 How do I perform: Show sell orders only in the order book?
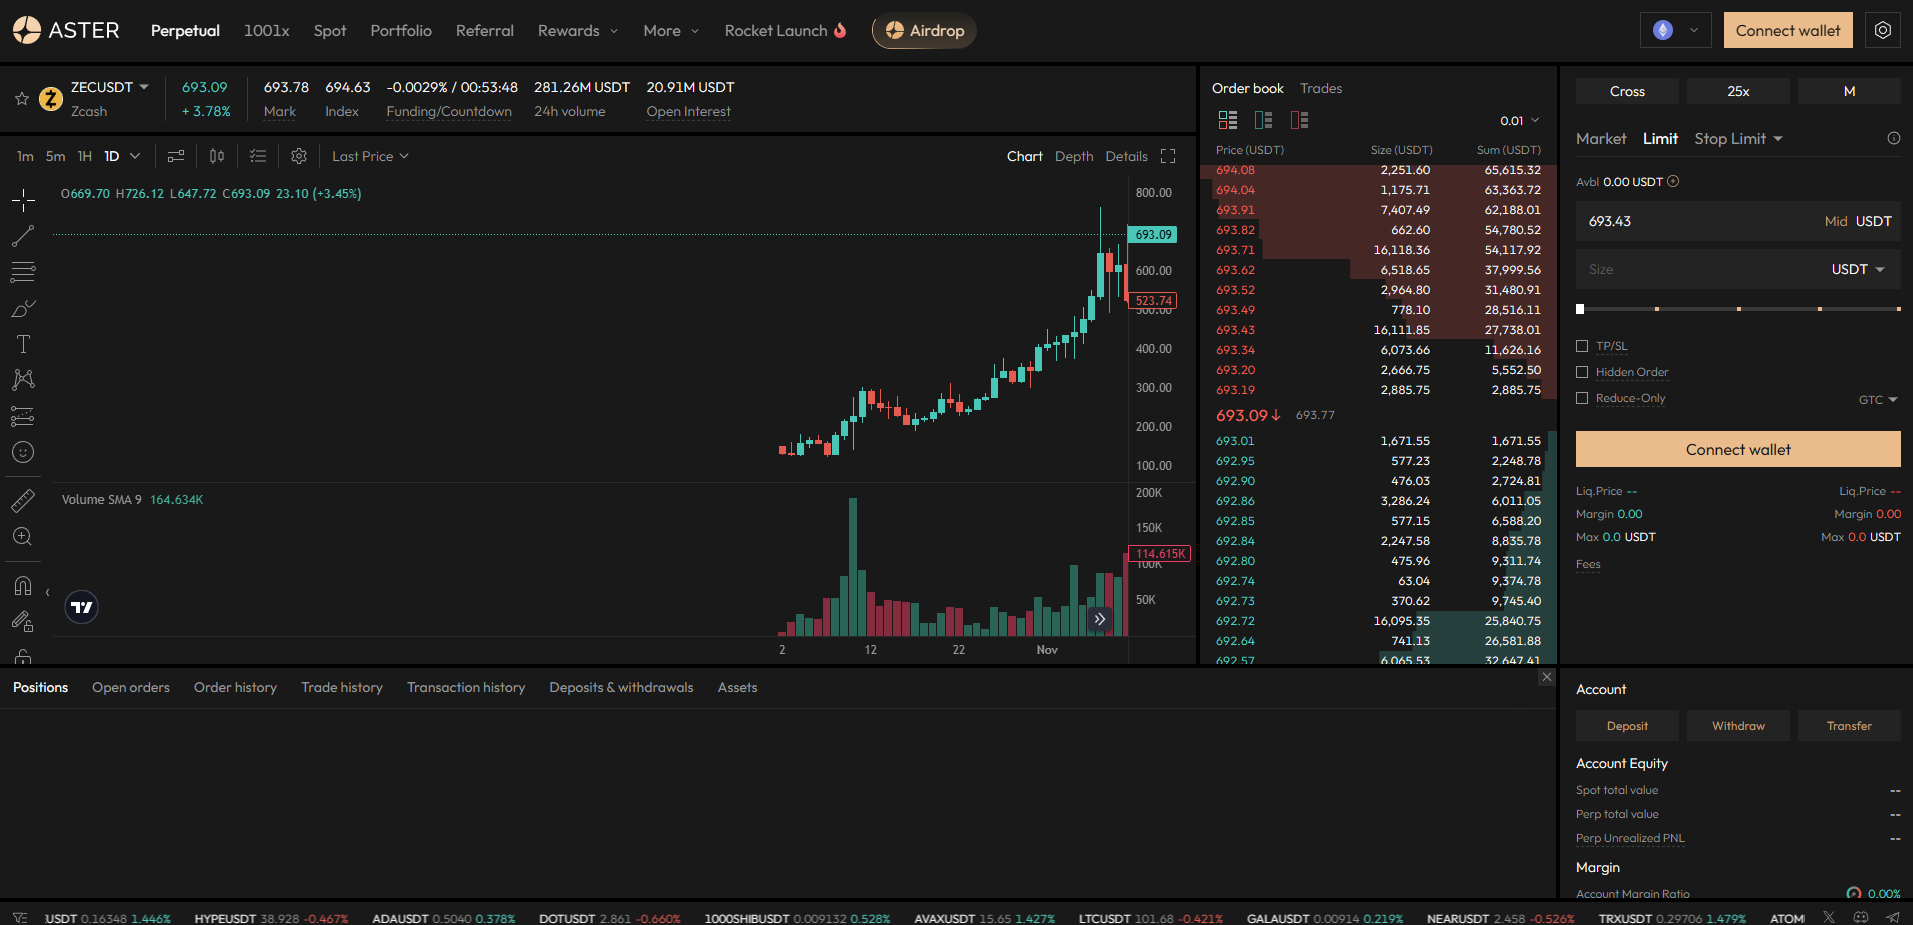(x=1299, y=120)
